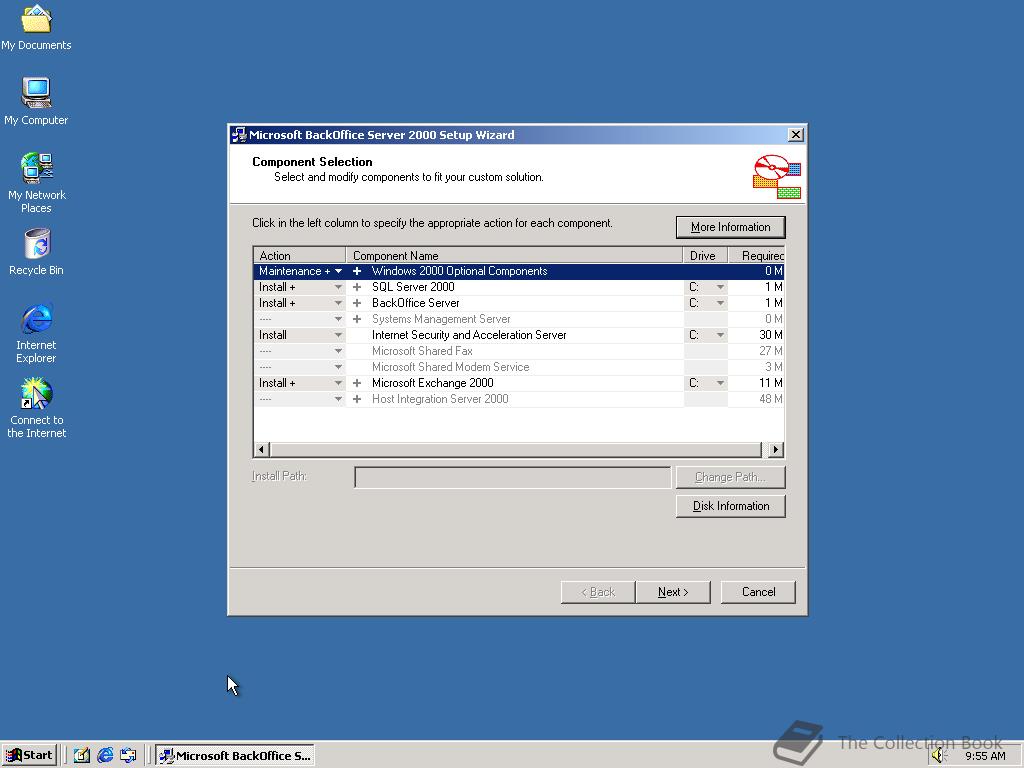Click the Disk Information button

click(x=730, y=505)
